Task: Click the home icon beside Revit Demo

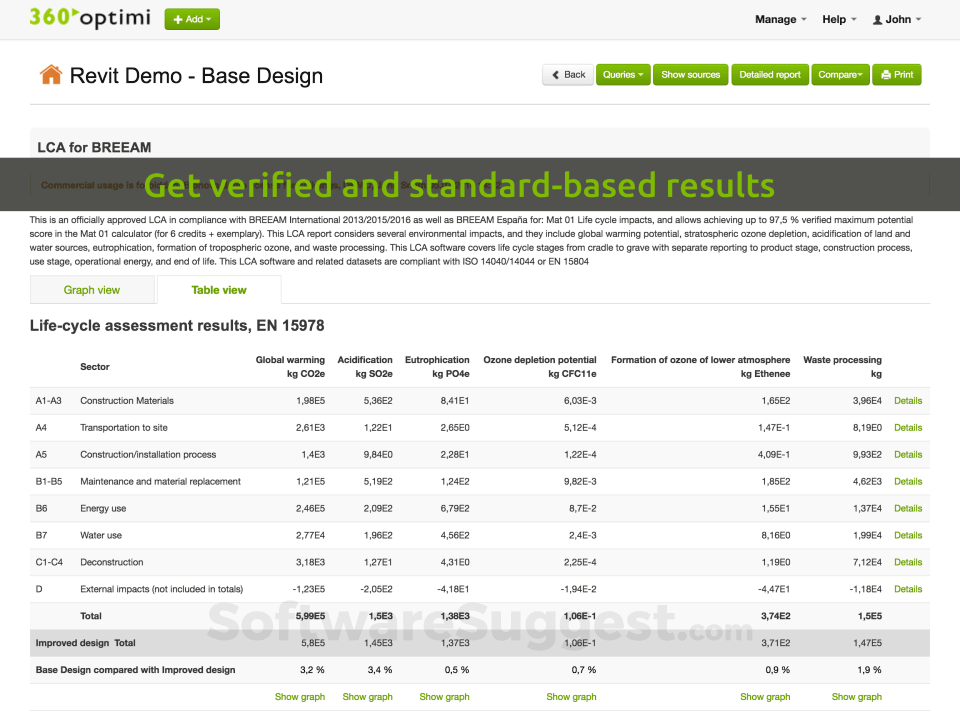Action: click(51, 75)
